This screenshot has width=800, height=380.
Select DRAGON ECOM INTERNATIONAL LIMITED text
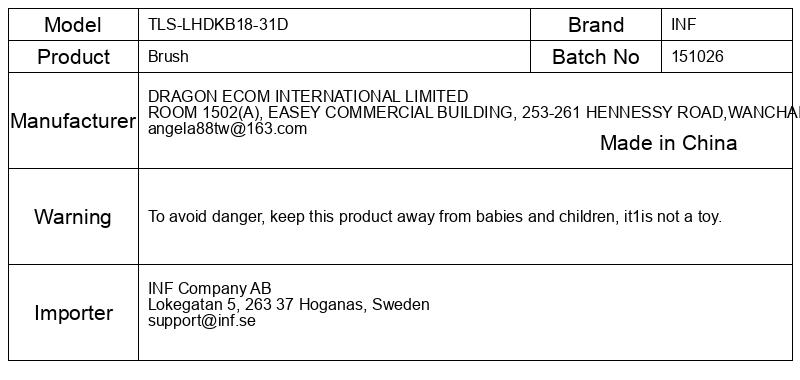[308, 96]
